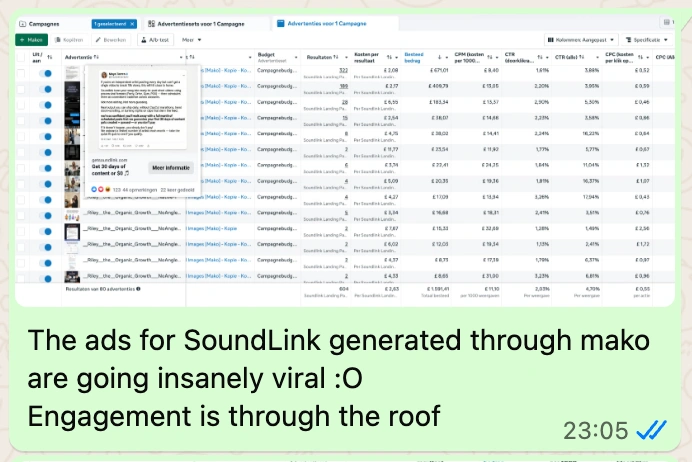Click sort arrows next to CTR (alle) header
Screen dimensions: 692x462
tap(582, 57)
